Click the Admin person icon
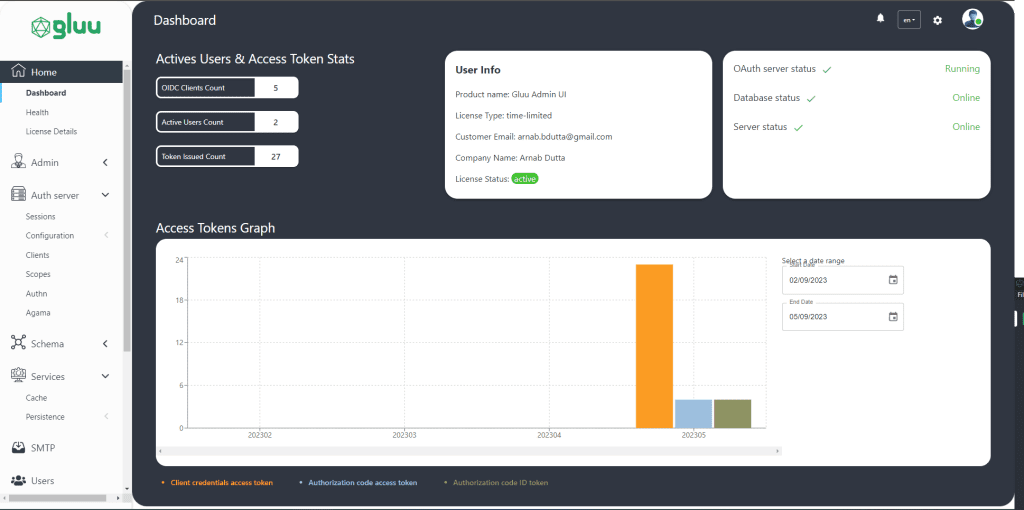The image size is (1024, 510). click(x=19, y=162)
